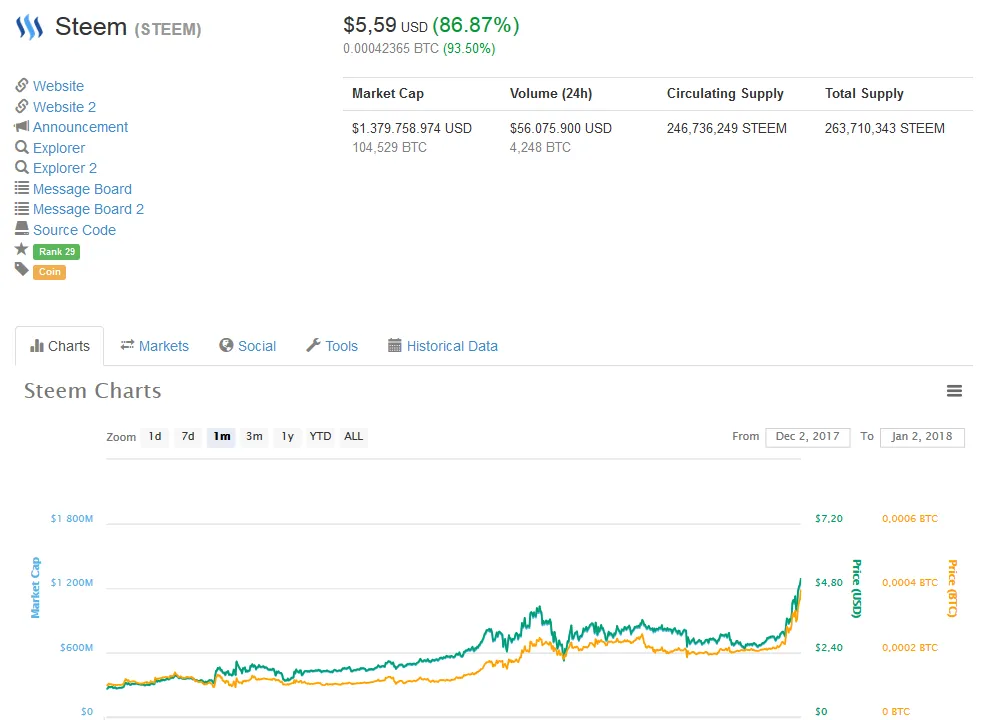Show ALL time chart range

353,437
